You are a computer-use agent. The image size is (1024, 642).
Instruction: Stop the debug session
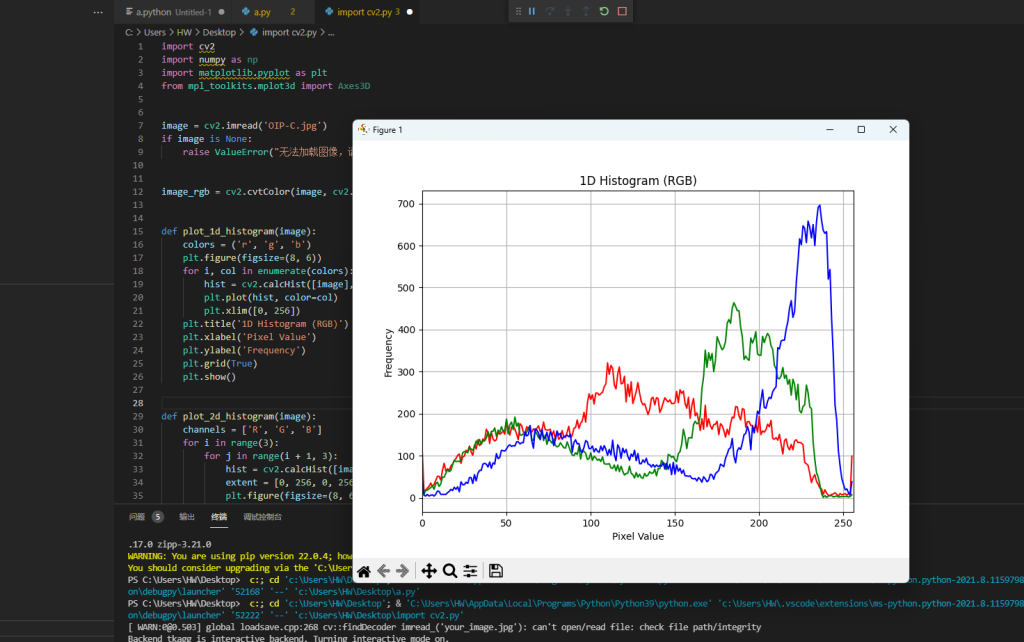pyautogui.click(x=622, y=11)
